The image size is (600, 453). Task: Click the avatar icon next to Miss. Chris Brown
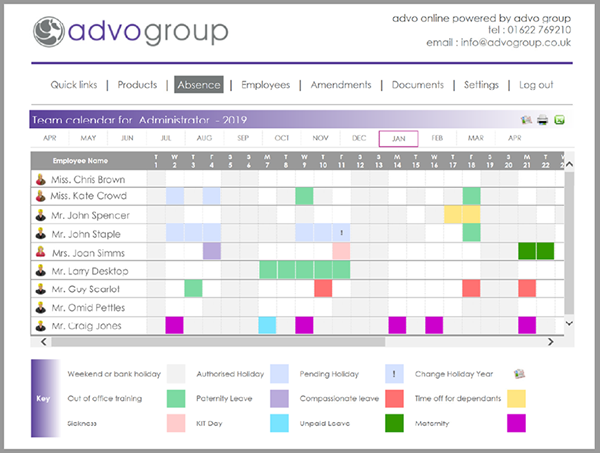coord(40,178)
